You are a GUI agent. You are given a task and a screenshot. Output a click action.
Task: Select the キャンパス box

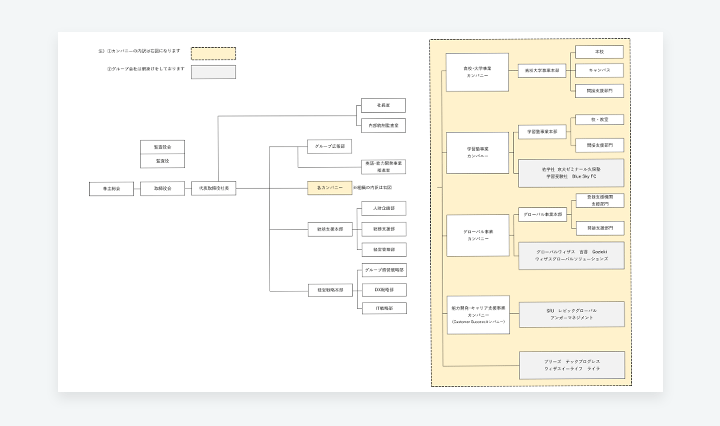(x=599, y=71)
